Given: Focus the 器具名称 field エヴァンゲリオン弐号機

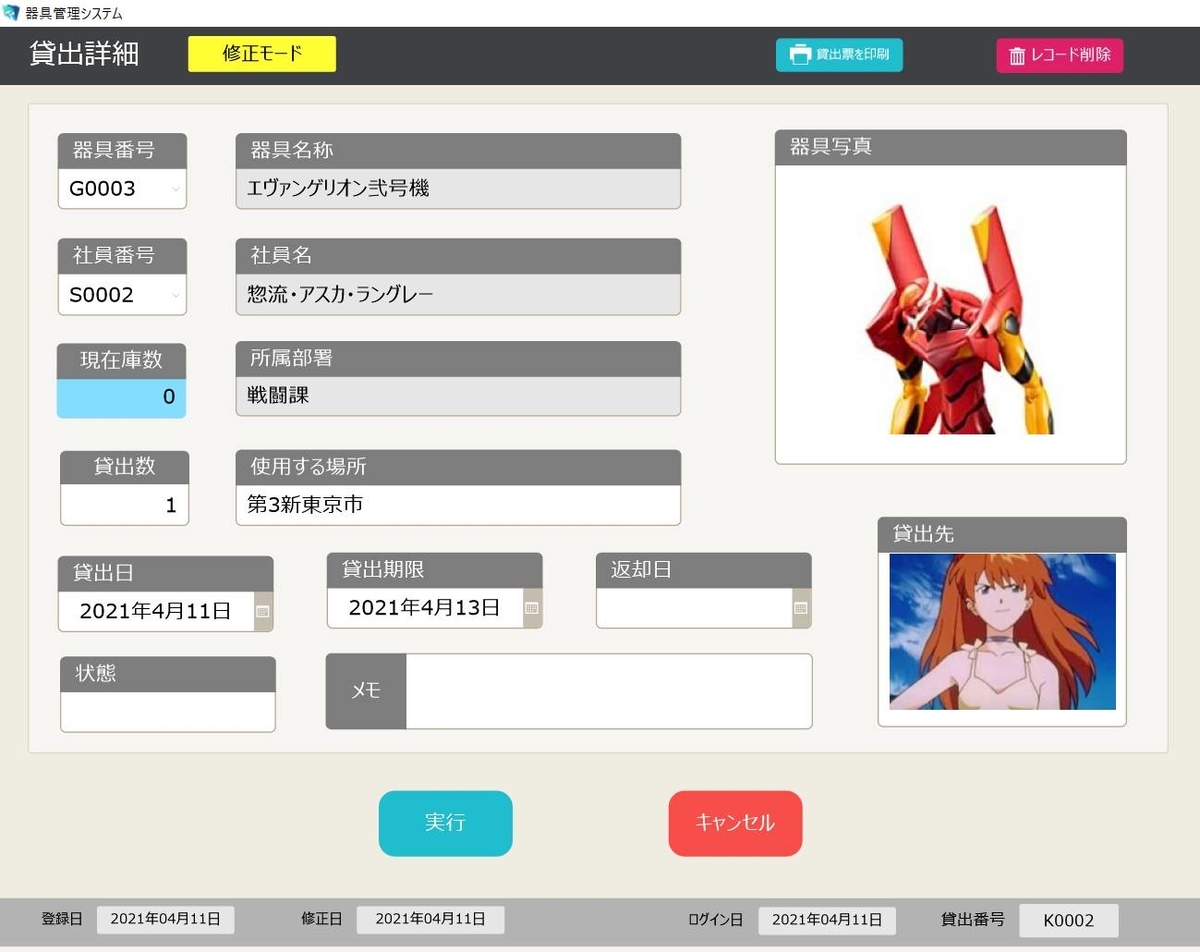Looking at the screenshot, I should pos(458,188).
